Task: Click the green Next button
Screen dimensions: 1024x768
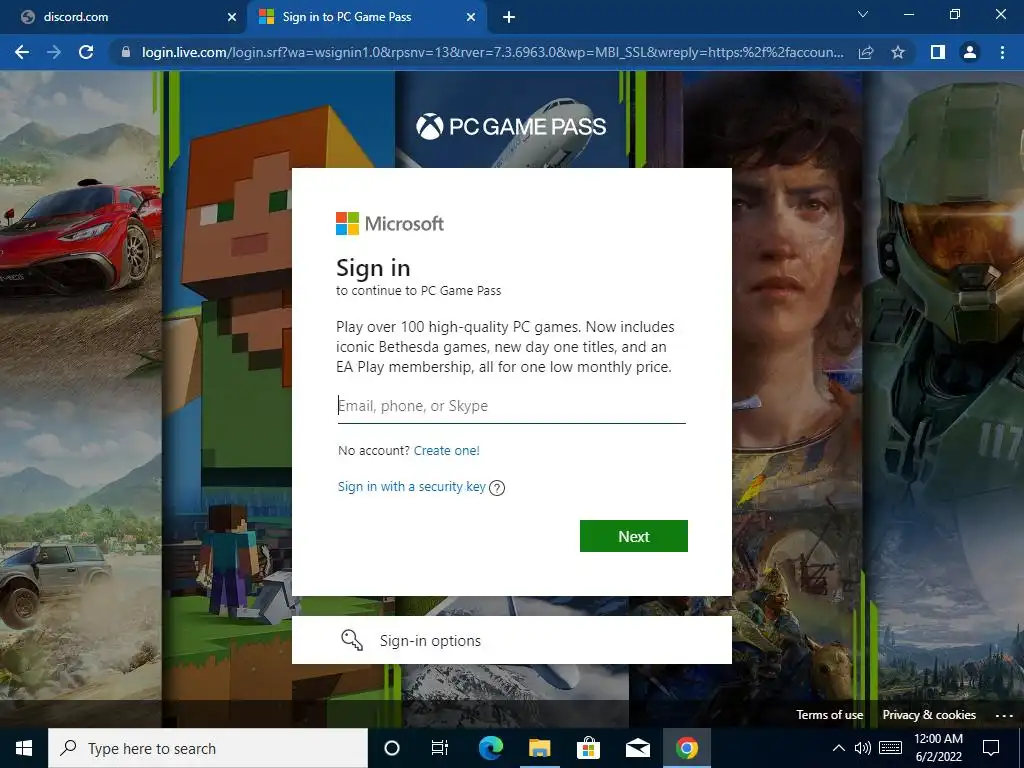Action: (633, 536)
